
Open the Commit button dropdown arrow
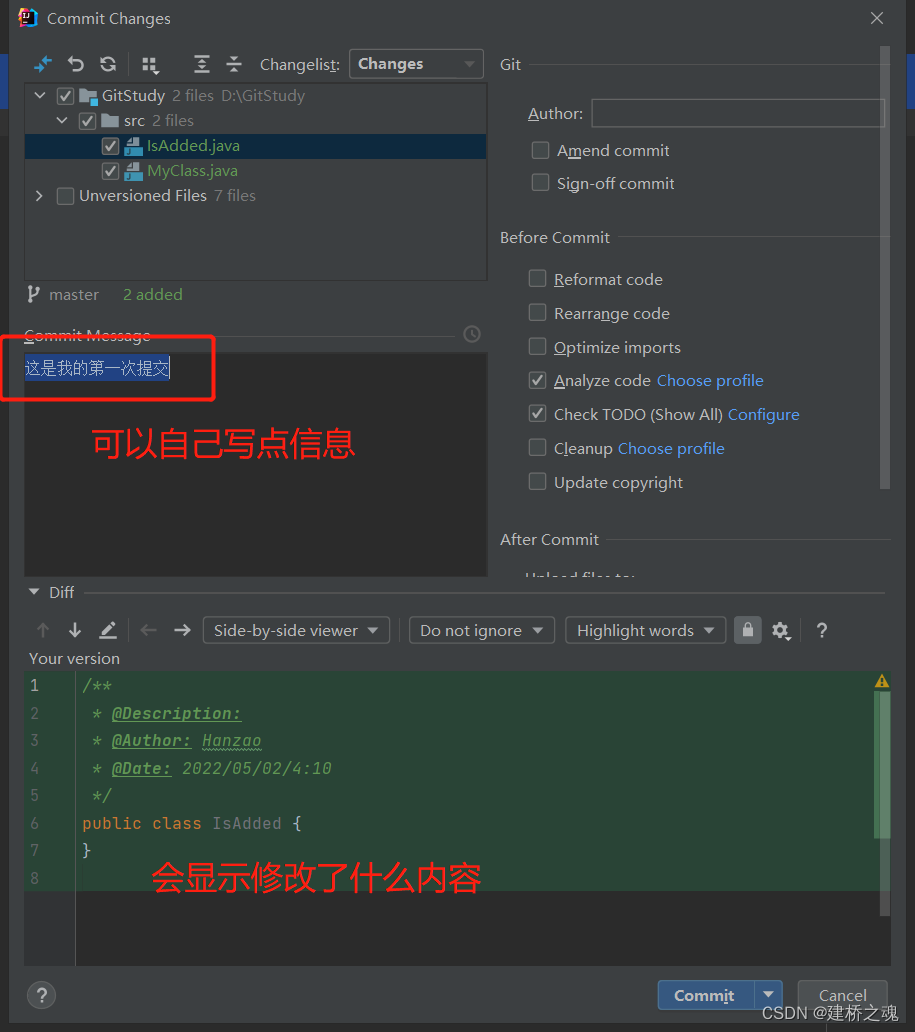(768, 995)
